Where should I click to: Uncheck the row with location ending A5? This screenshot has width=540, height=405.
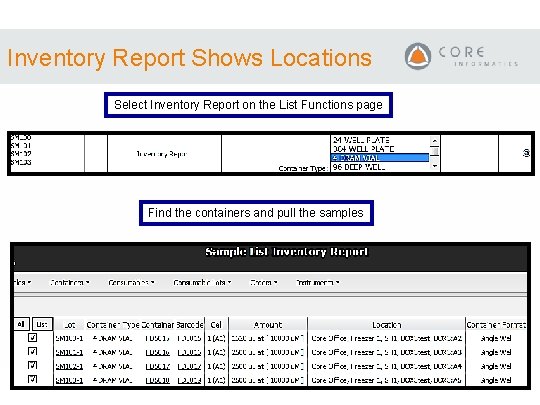coord(32,379)
